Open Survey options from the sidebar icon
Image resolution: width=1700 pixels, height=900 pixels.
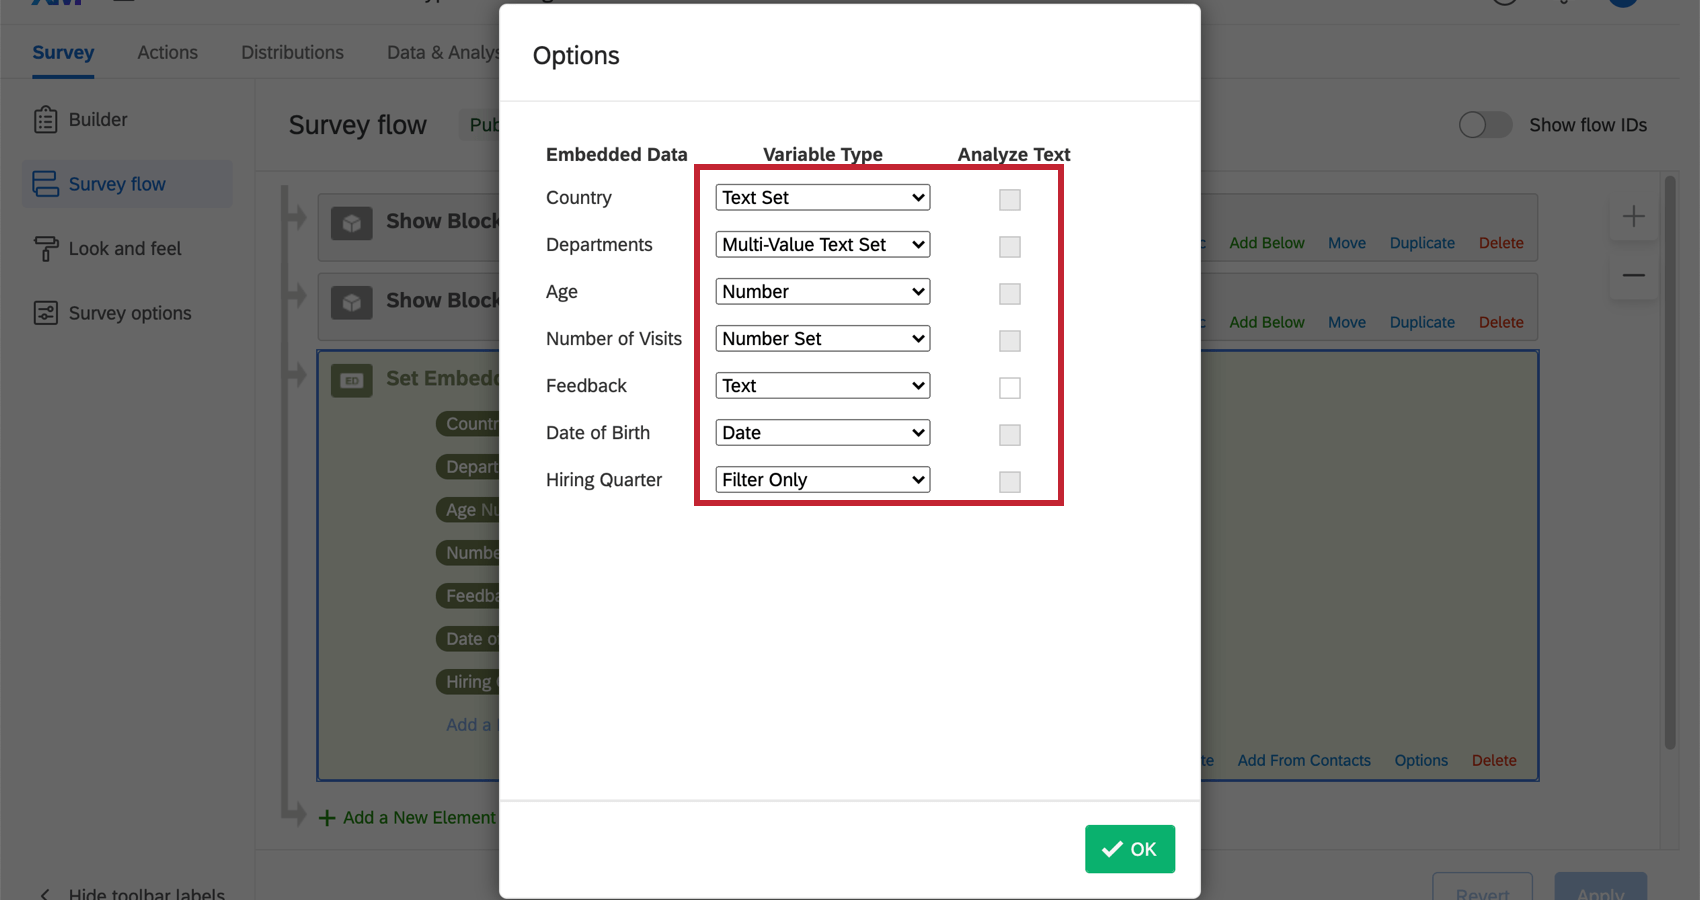[45, 312]
